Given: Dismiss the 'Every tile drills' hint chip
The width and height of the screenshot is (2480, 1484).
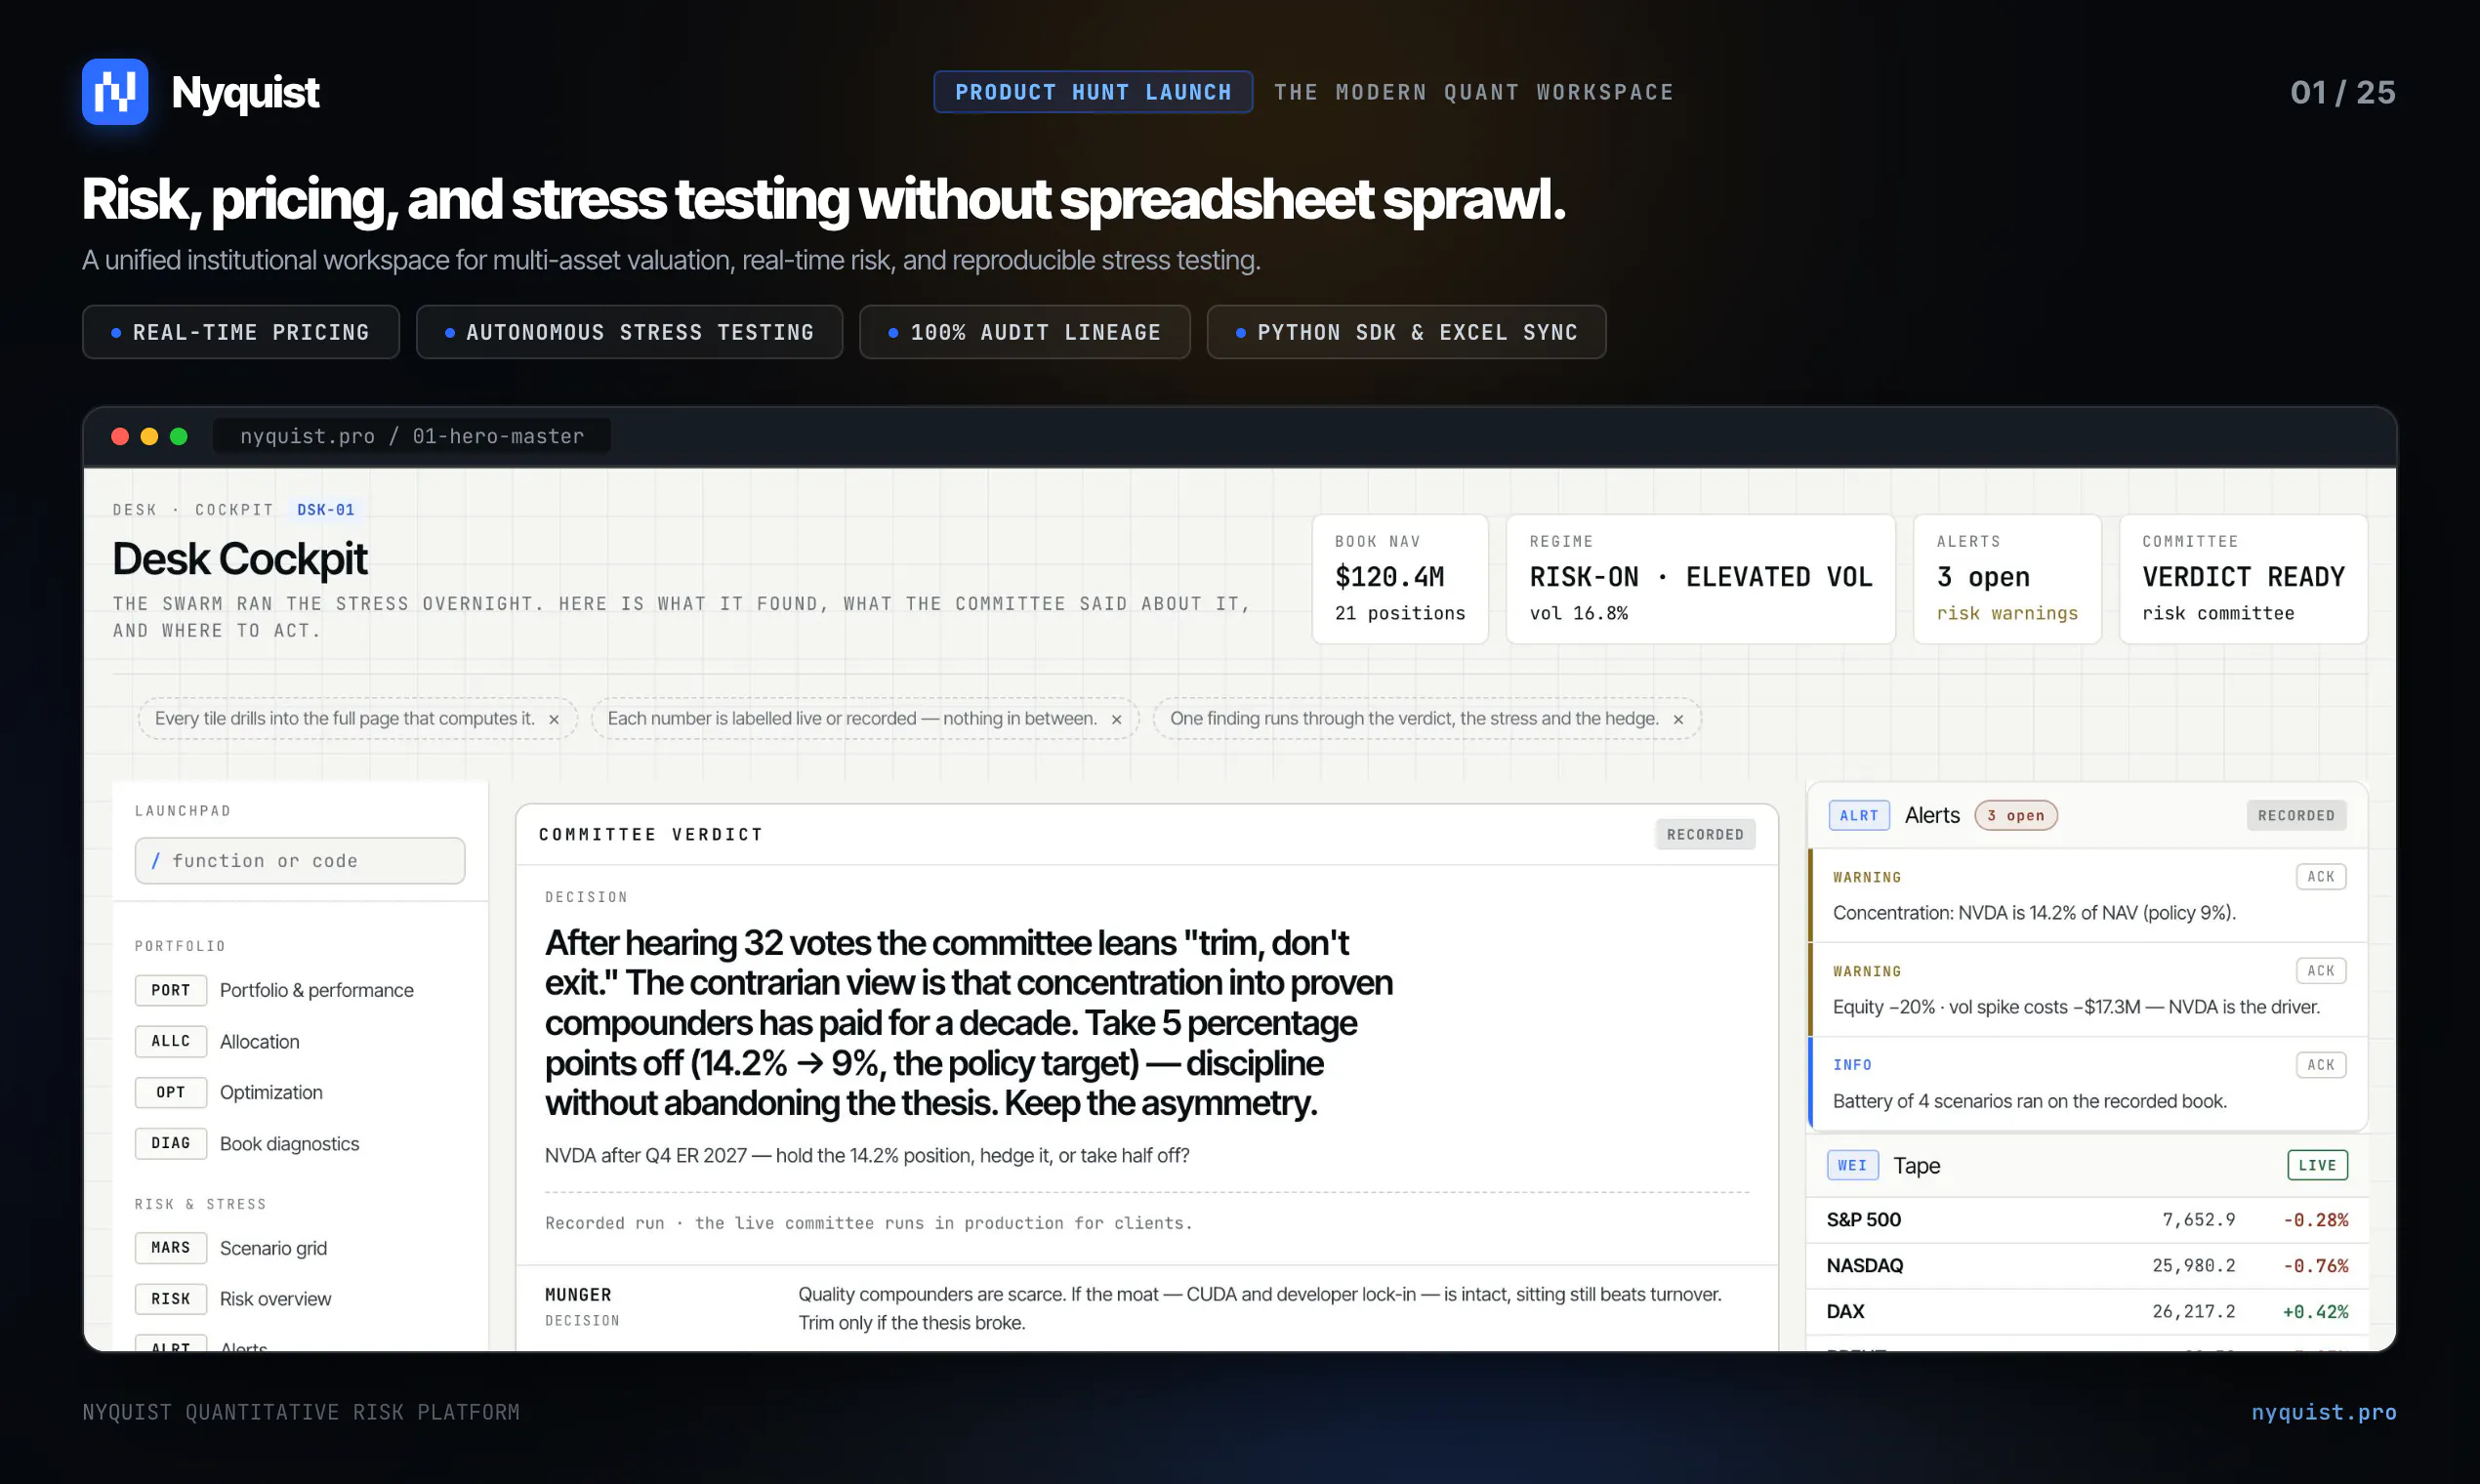Looking at the screenshot, I should [554, 719].
